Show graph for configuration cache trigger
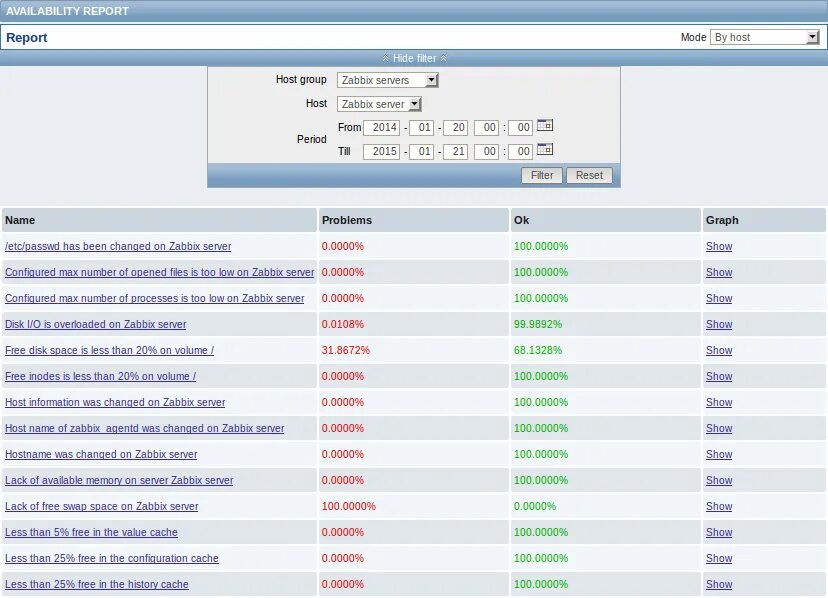The height and width of the screenshot is (598, 828). click(719, 558)
